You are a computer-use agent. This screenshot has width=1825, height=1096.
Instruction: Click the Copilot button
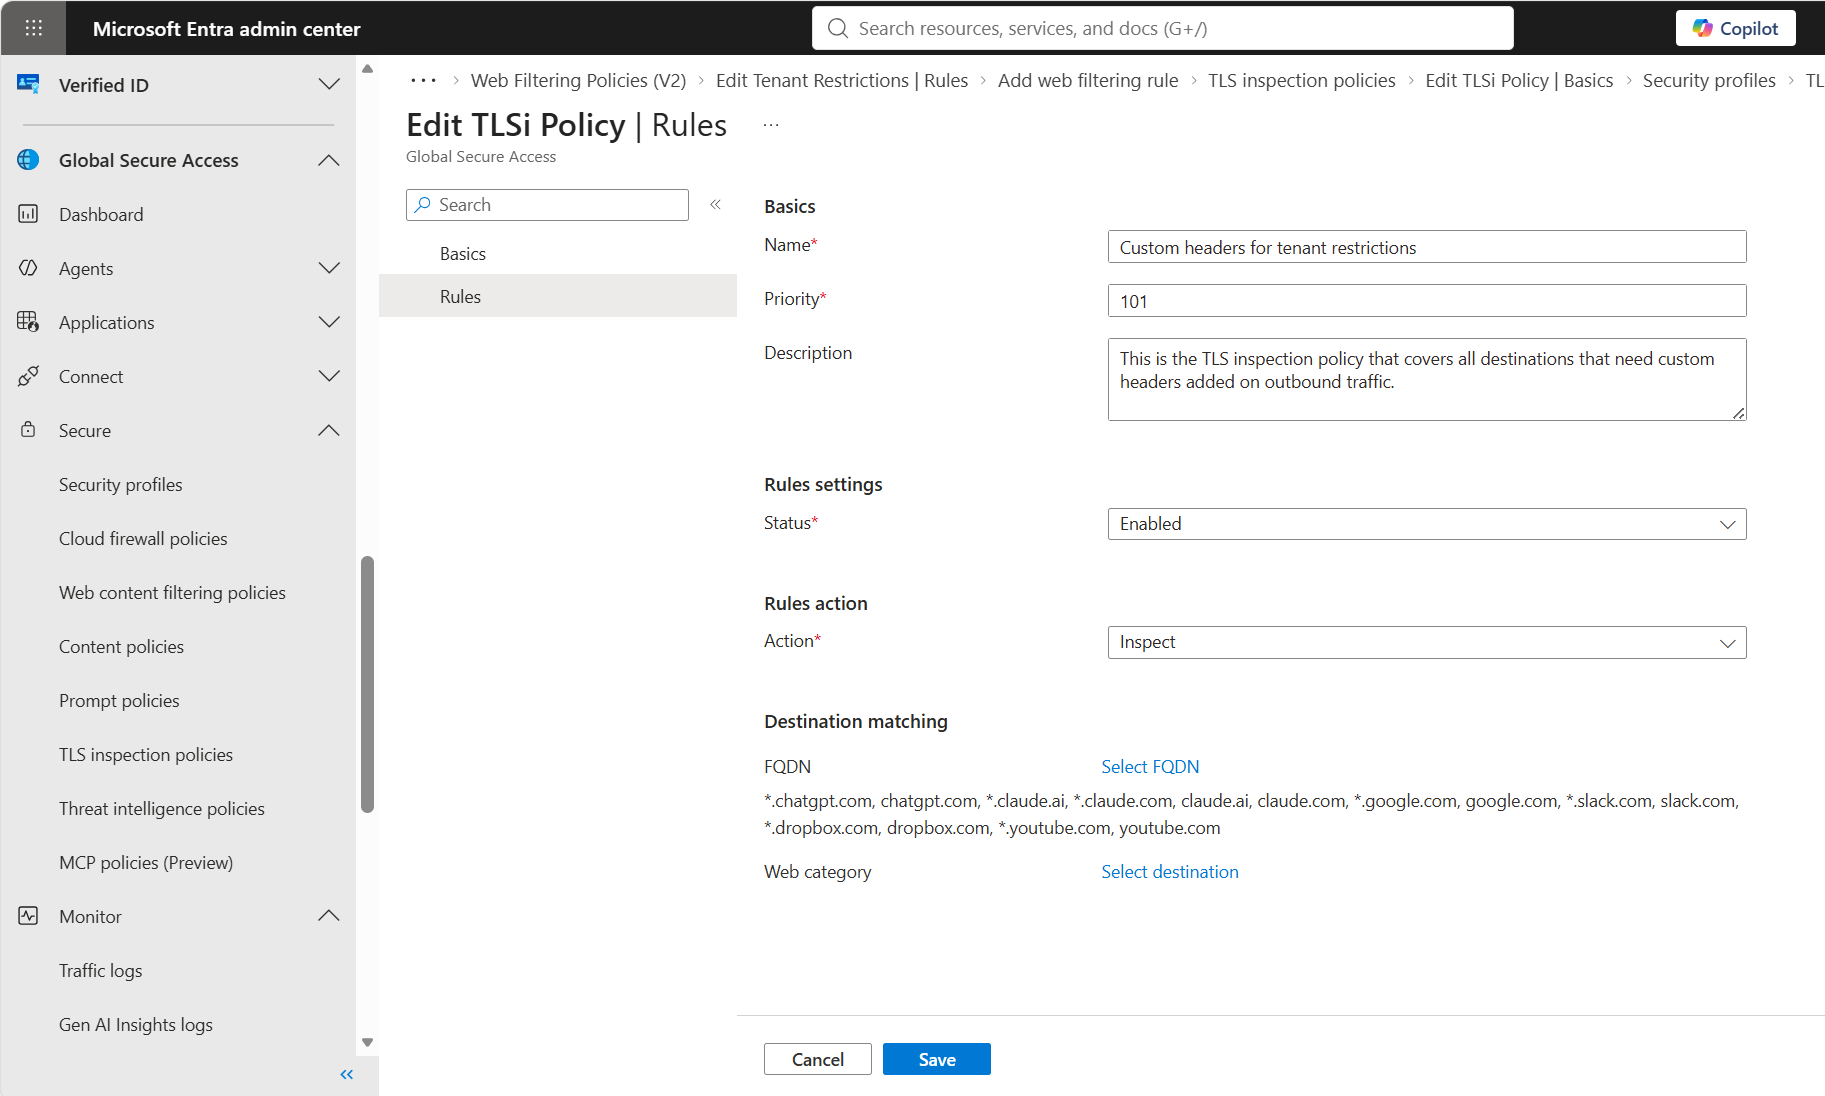1735,28
